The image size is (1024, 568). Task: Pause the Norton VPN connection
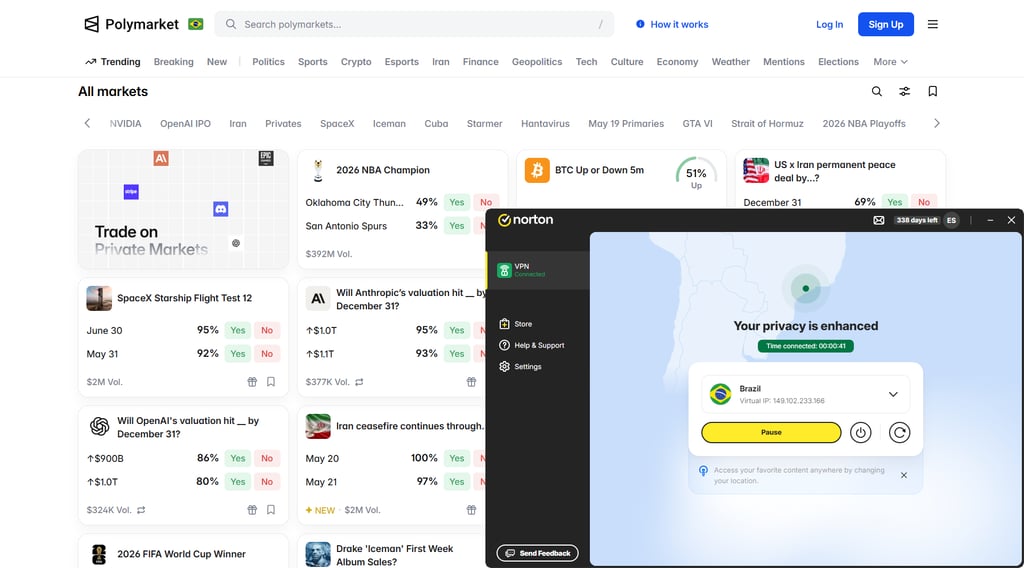coord(771,432)
